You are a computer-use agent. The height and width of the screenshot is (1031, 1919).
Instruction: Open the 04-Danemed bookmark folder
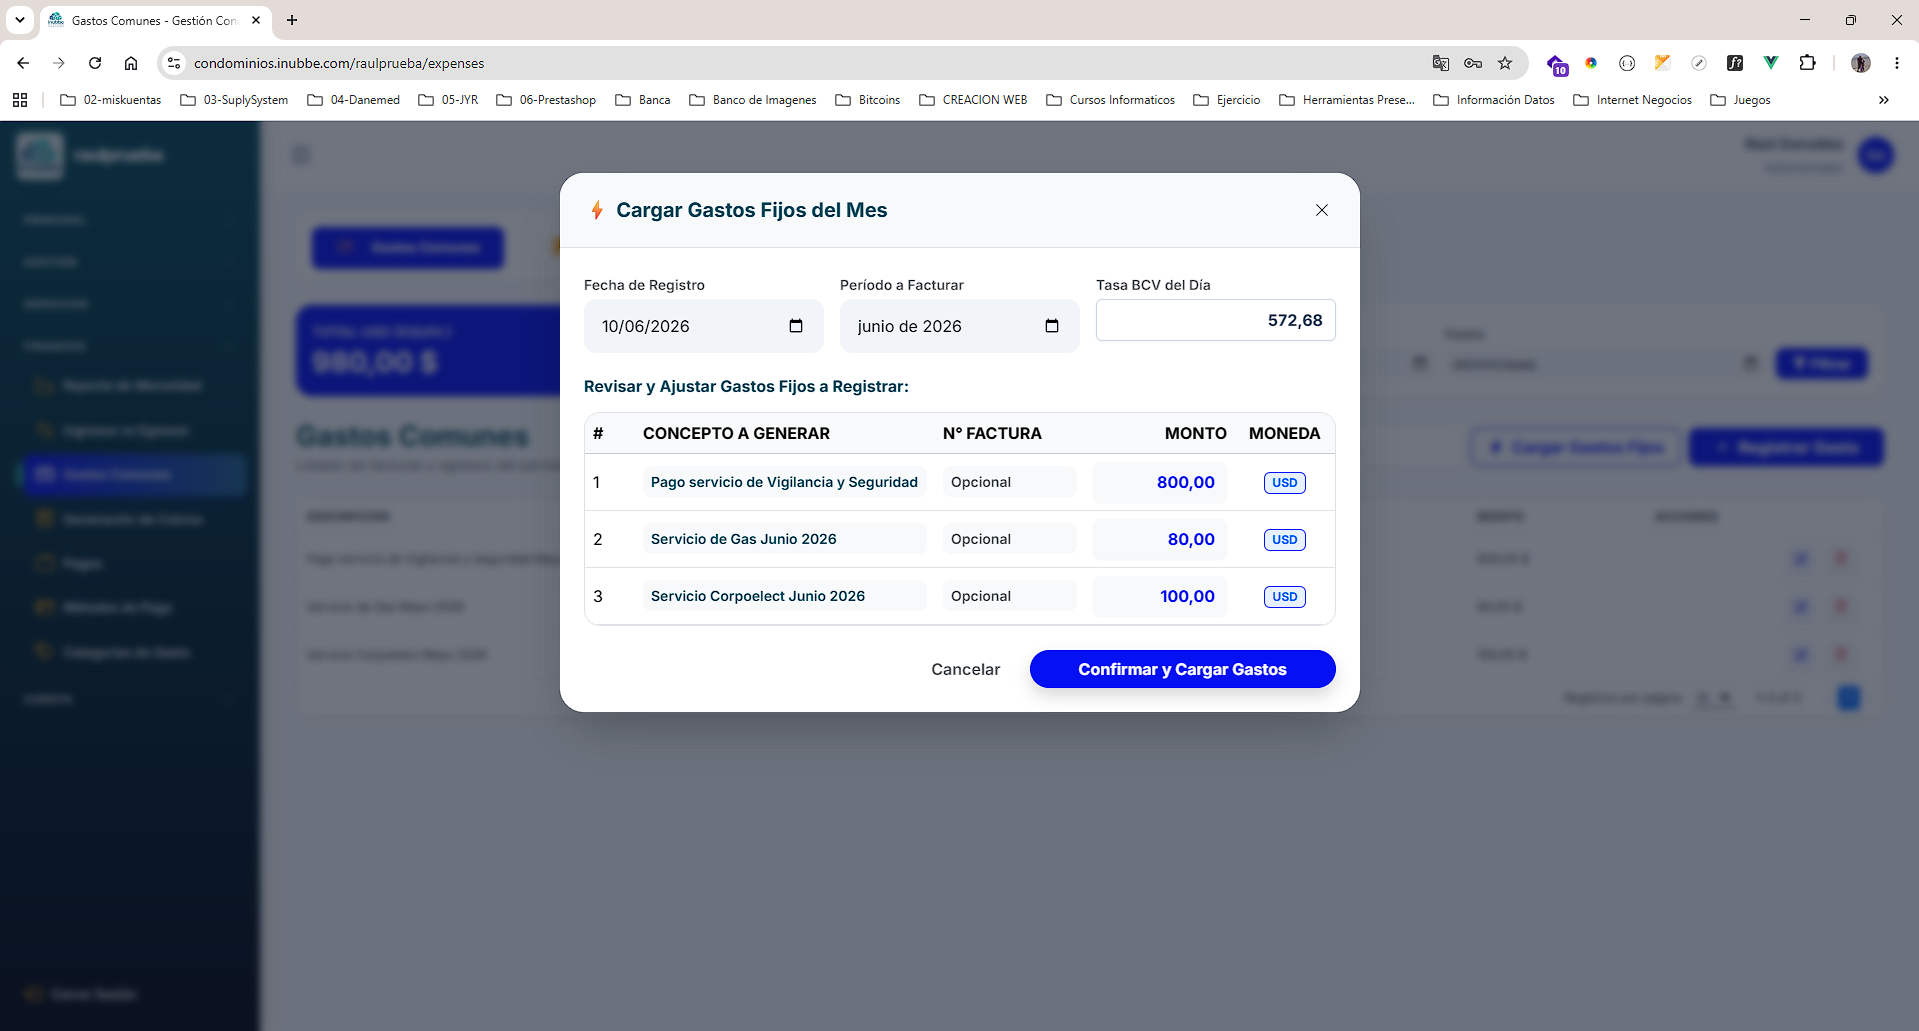(x=354, y=100)
